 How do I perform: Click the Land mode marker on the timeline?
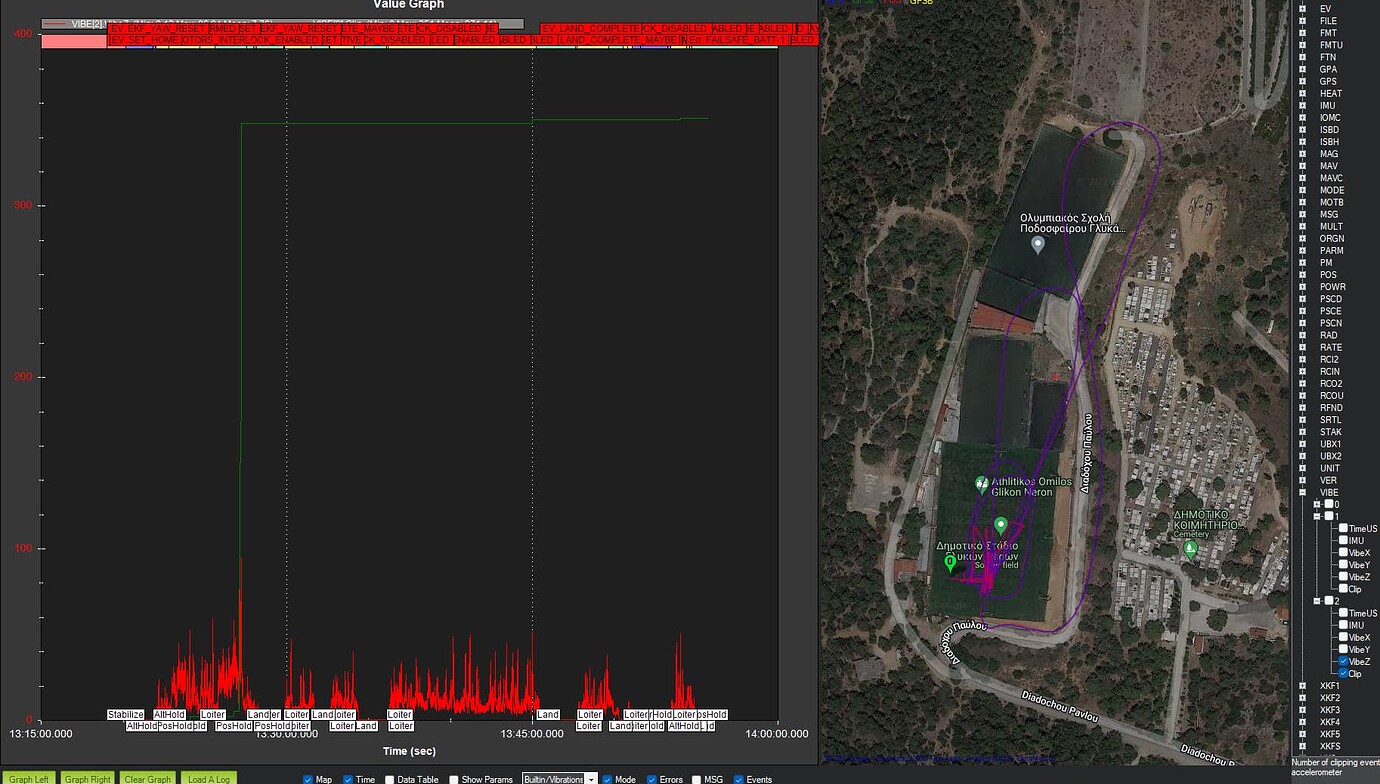548,714
